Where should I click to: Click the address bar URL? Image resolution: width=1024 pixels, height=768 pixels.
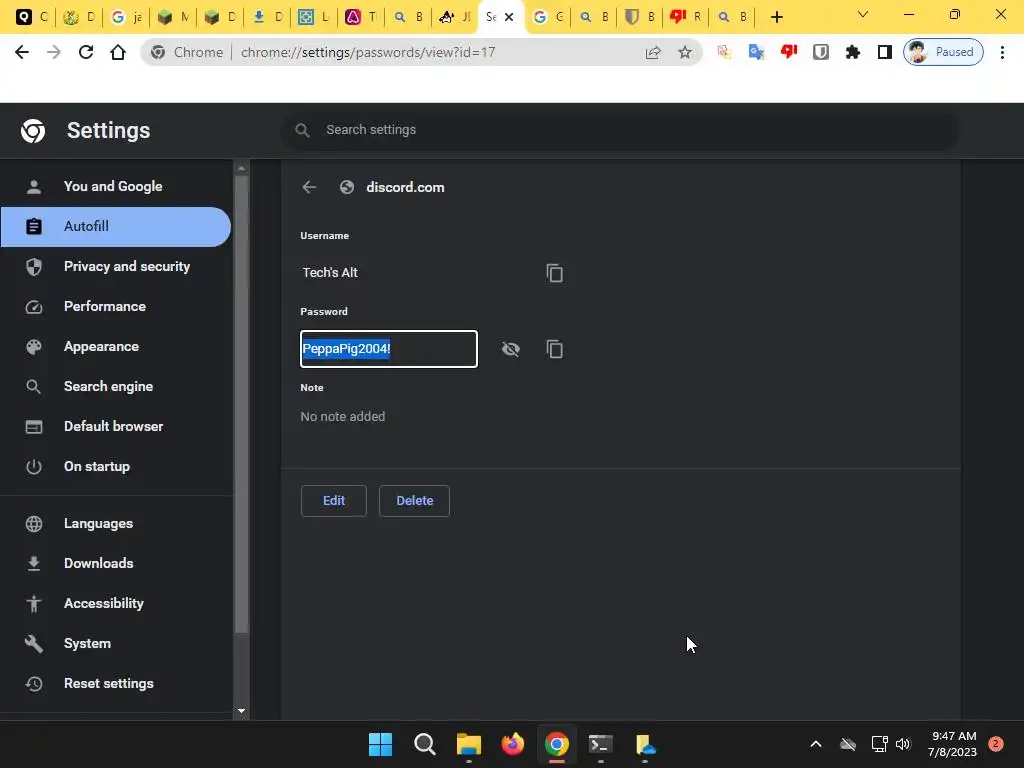[x=368, y=52]
